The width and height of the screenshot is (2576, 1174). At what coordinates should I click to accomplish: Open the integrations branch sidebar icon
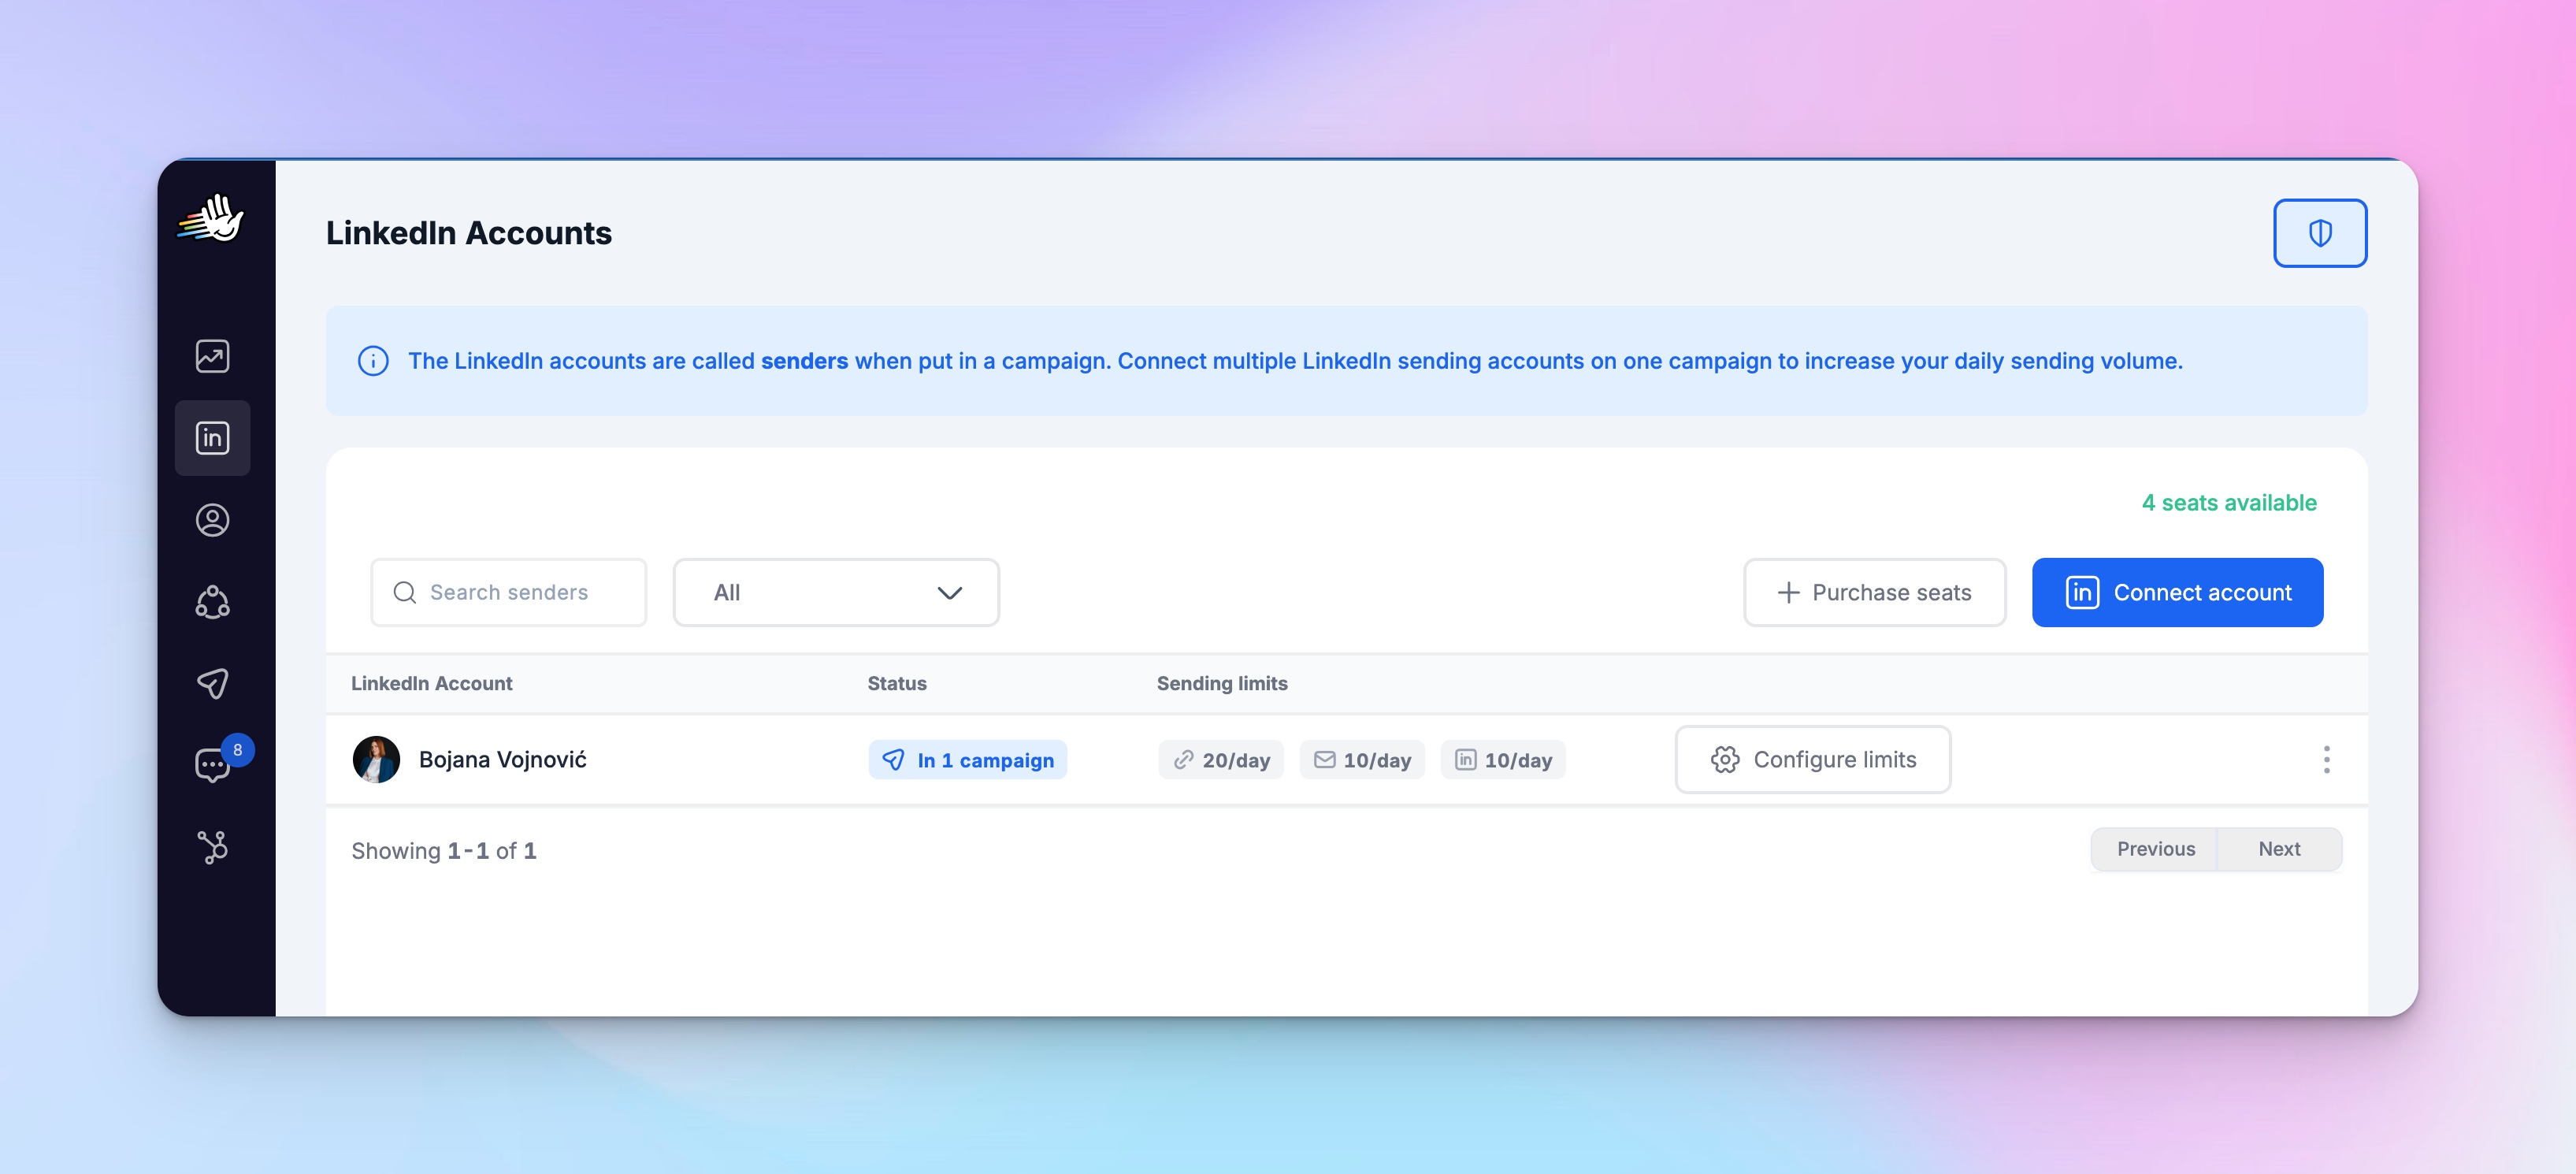pos(212,847)
